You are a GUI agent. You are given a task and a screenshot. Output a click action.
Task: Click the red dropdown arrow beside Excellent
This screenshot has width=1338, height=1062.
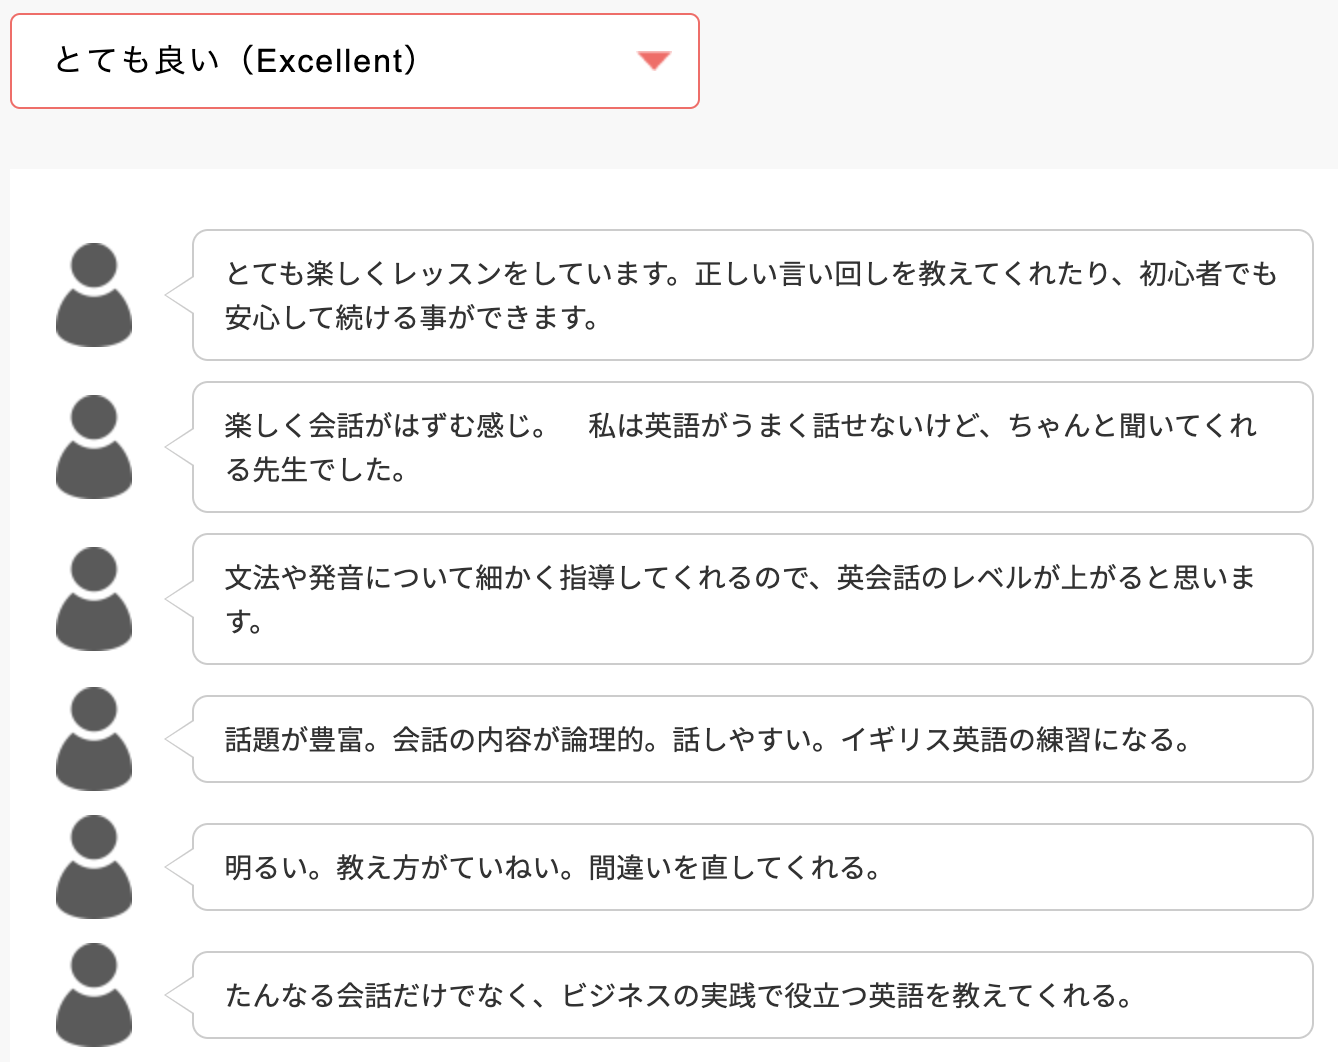click(654, 61)
